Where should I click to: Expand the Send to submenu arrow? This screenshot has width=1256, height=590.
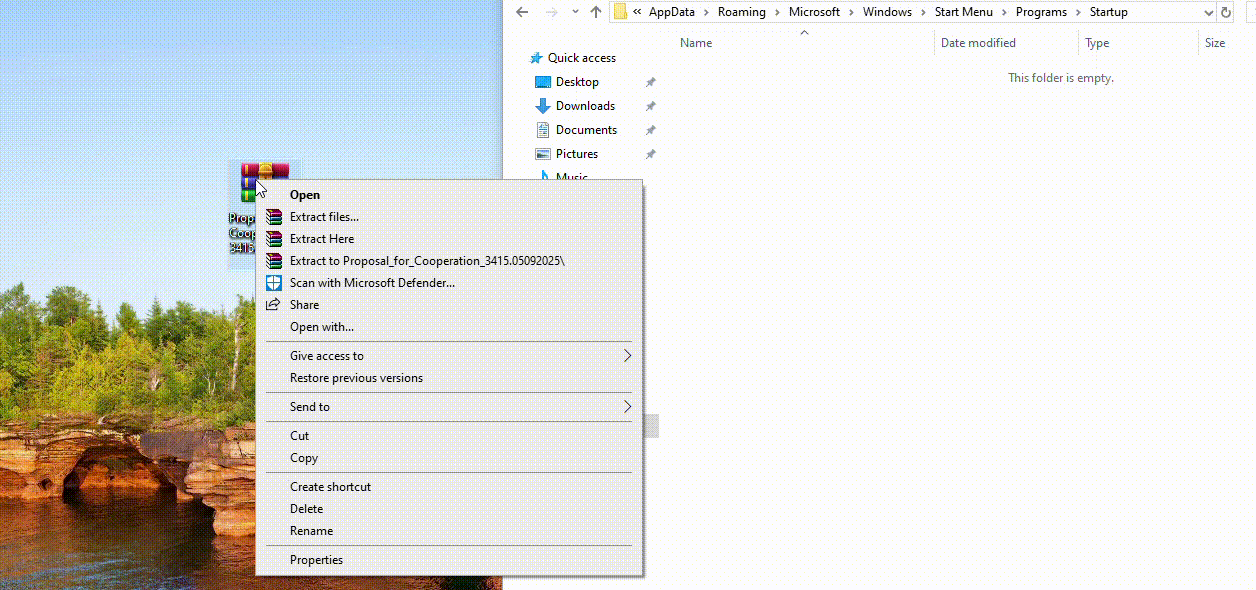pos(627,407)
